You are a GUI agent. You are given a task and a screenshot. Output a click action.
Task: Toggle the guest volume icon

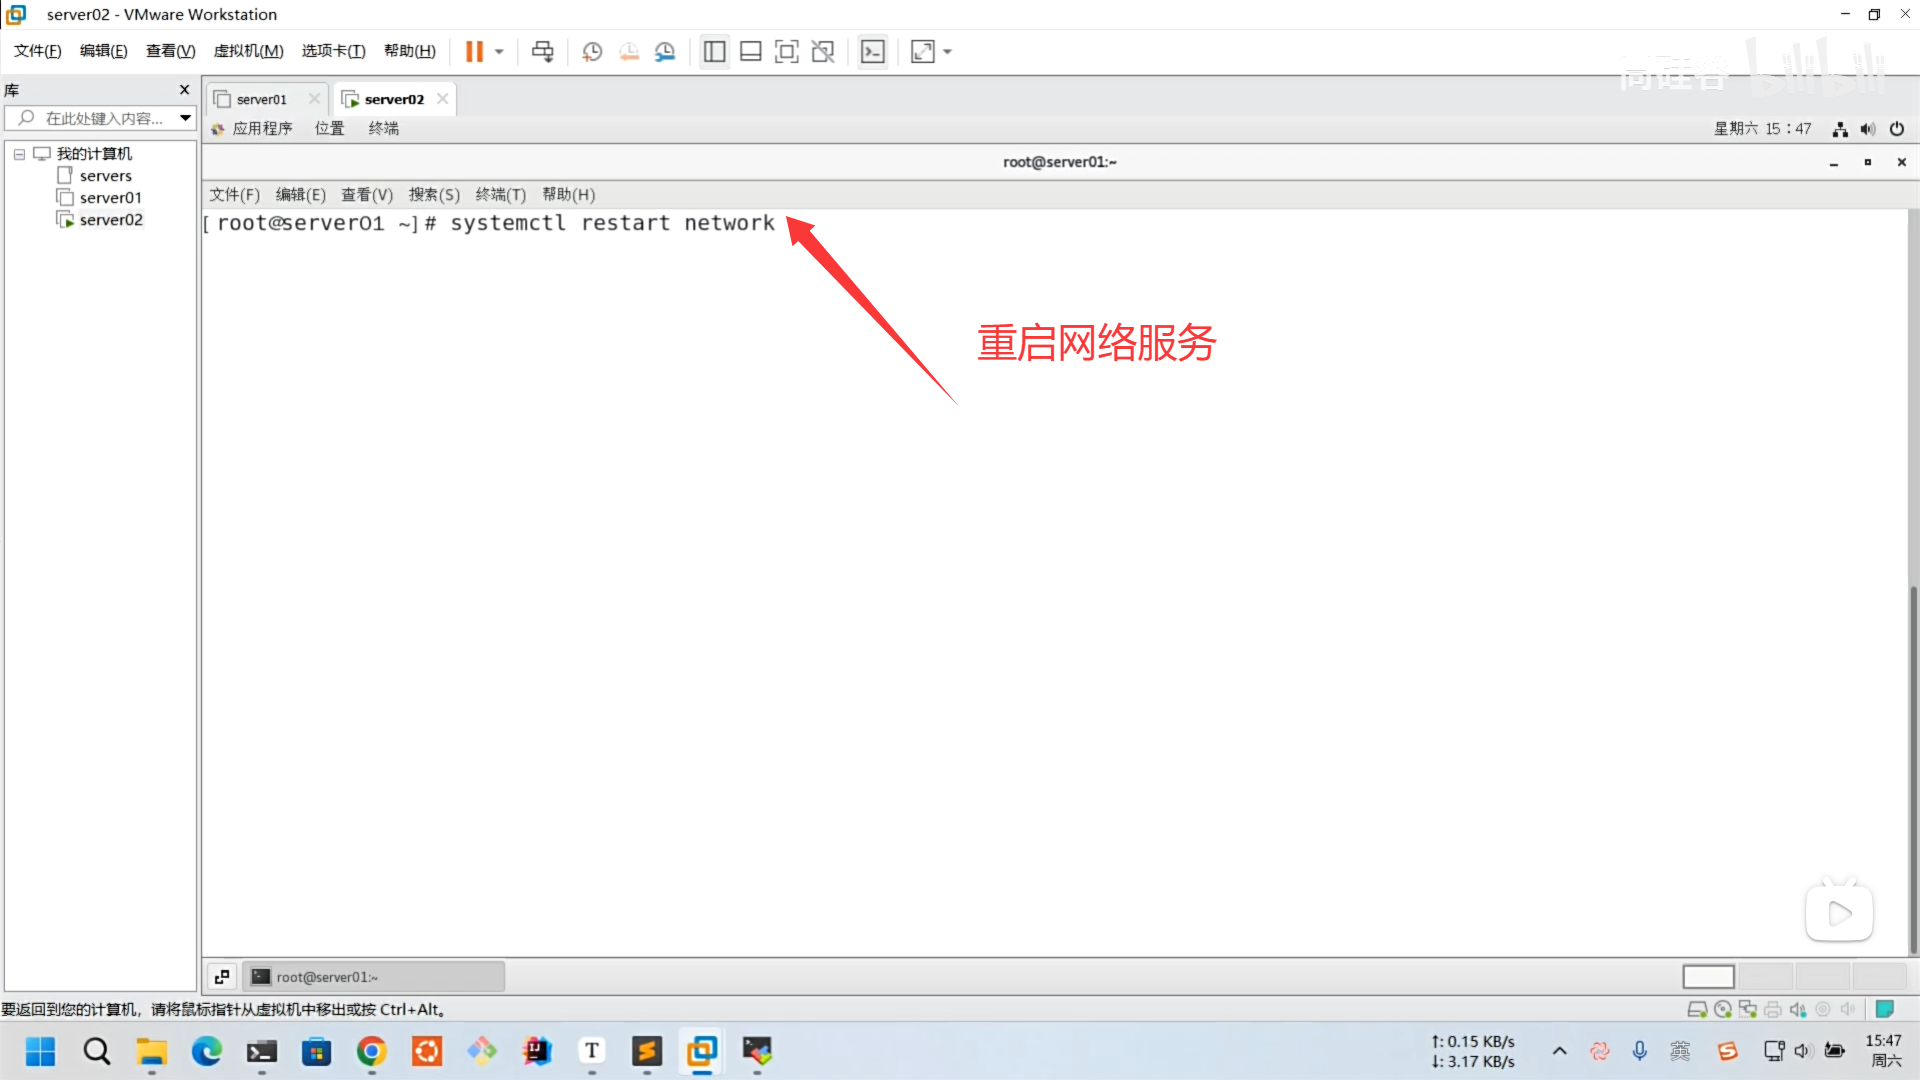click(1868, 128)
